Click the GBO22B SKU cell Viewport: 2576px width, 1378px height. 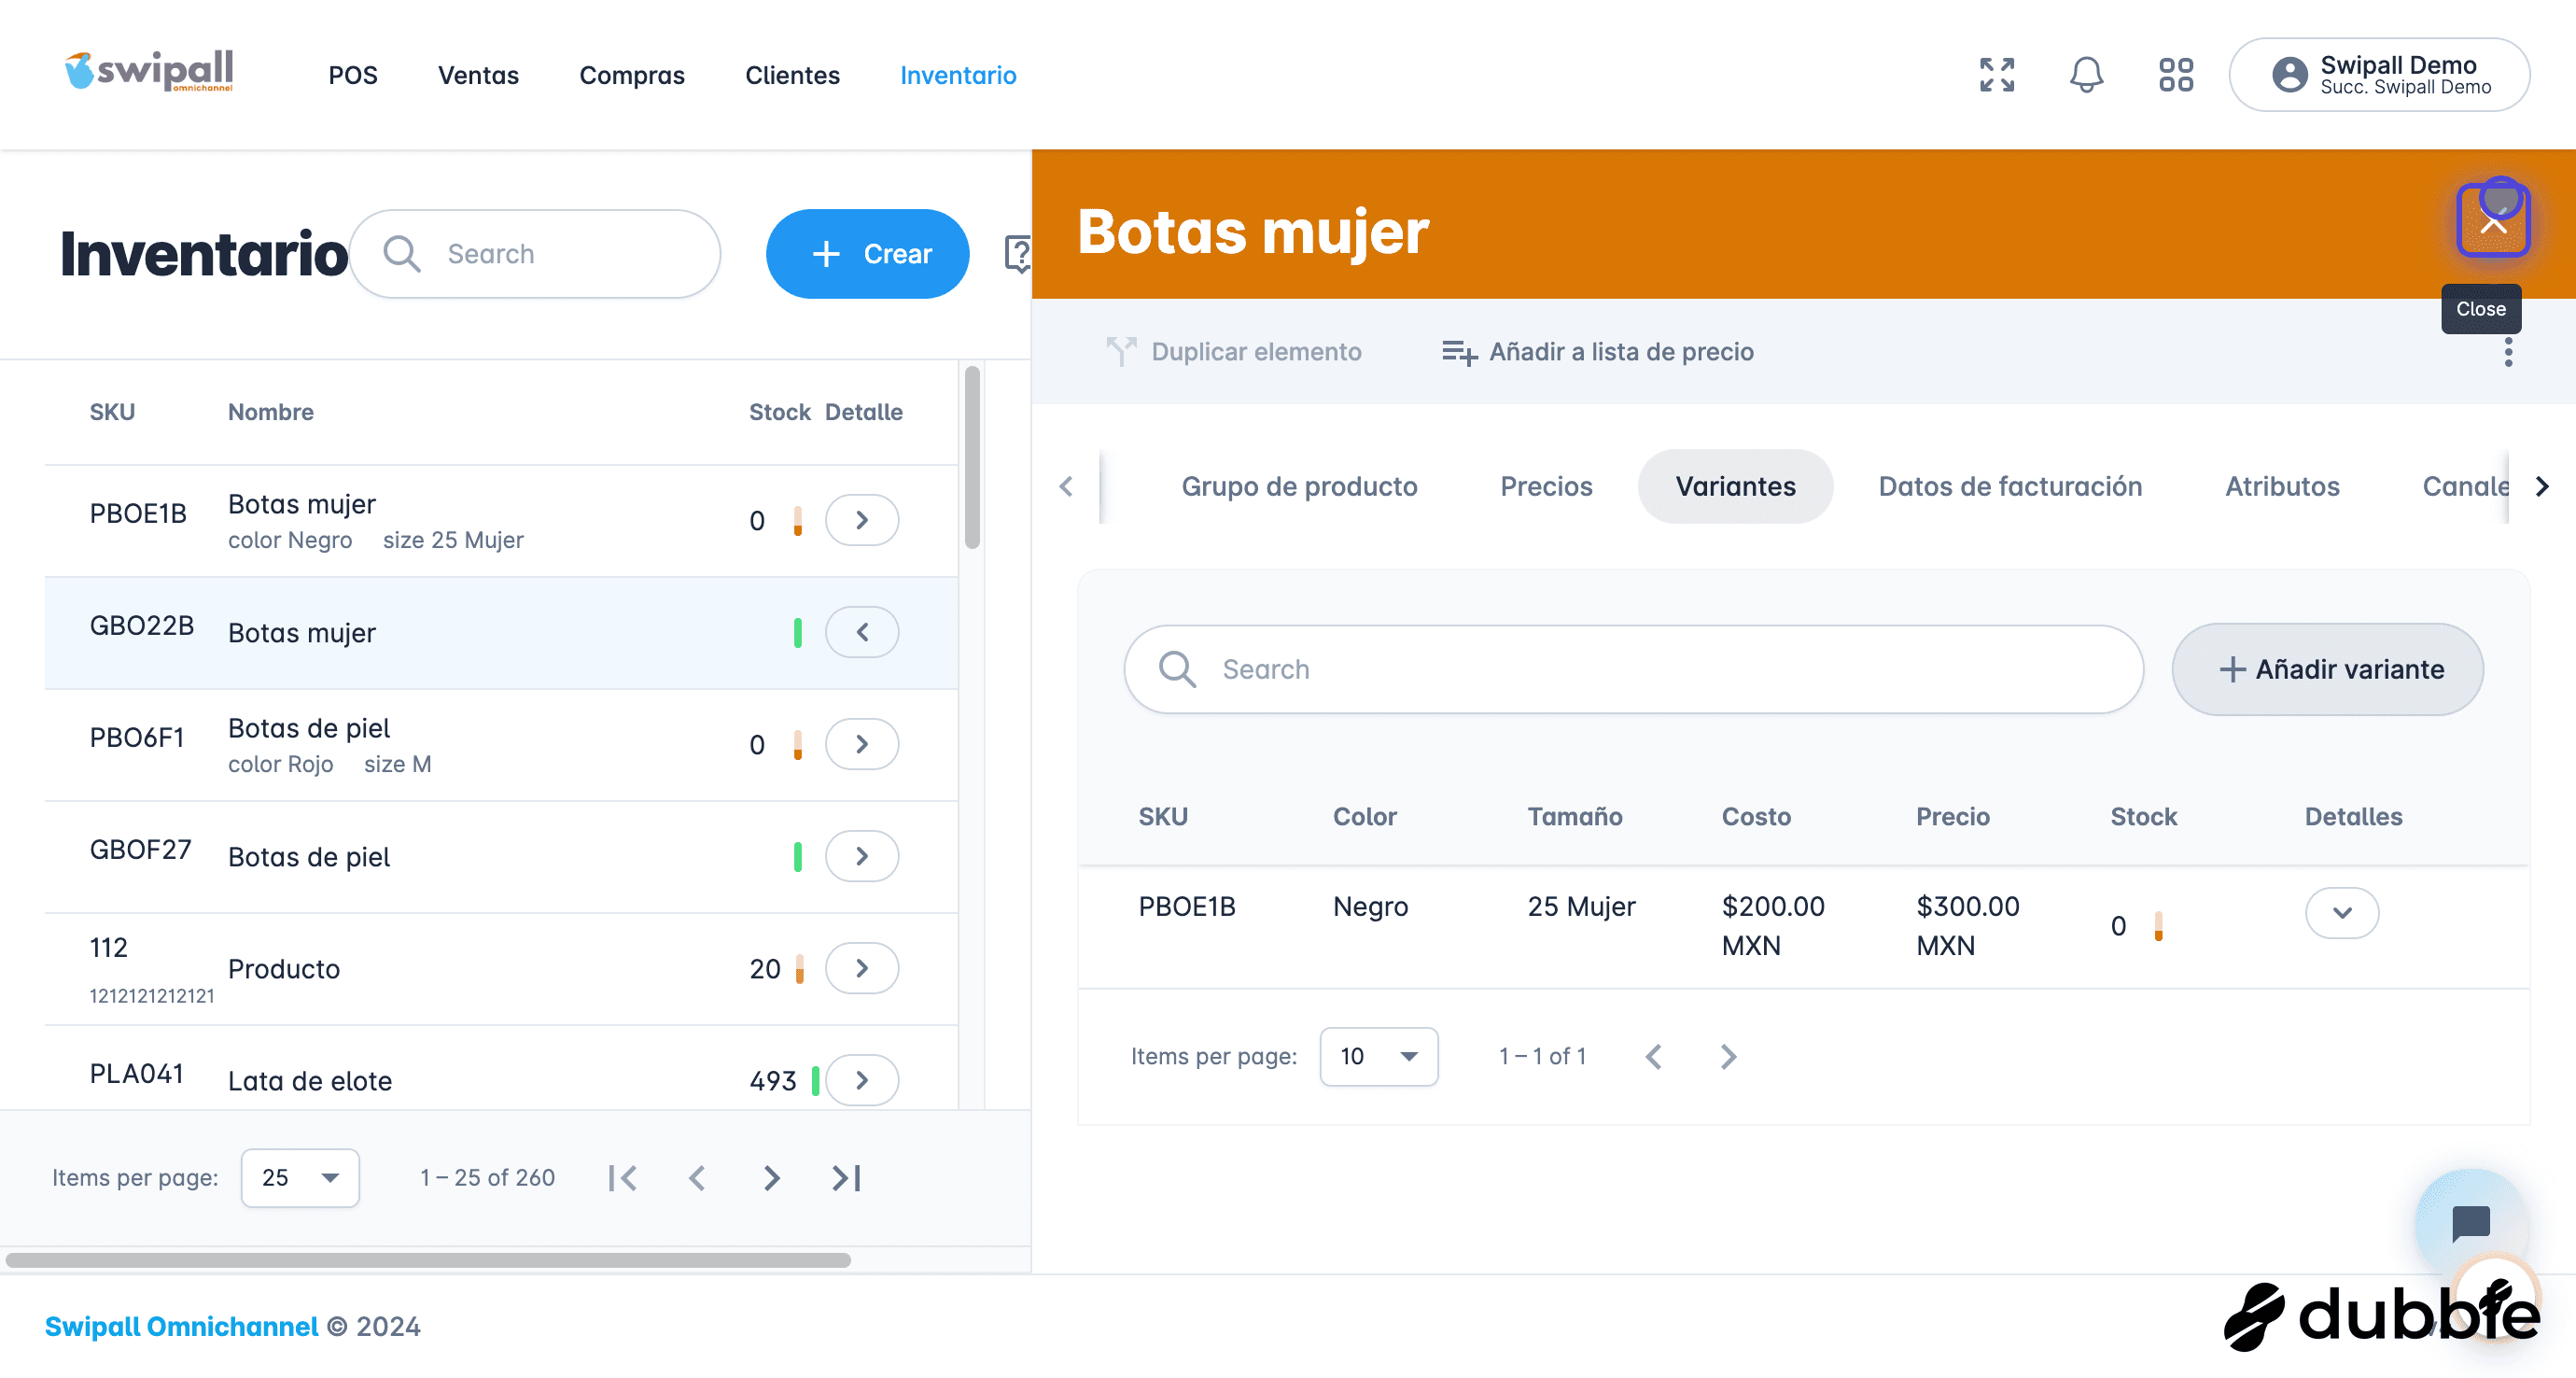point(142,625)
